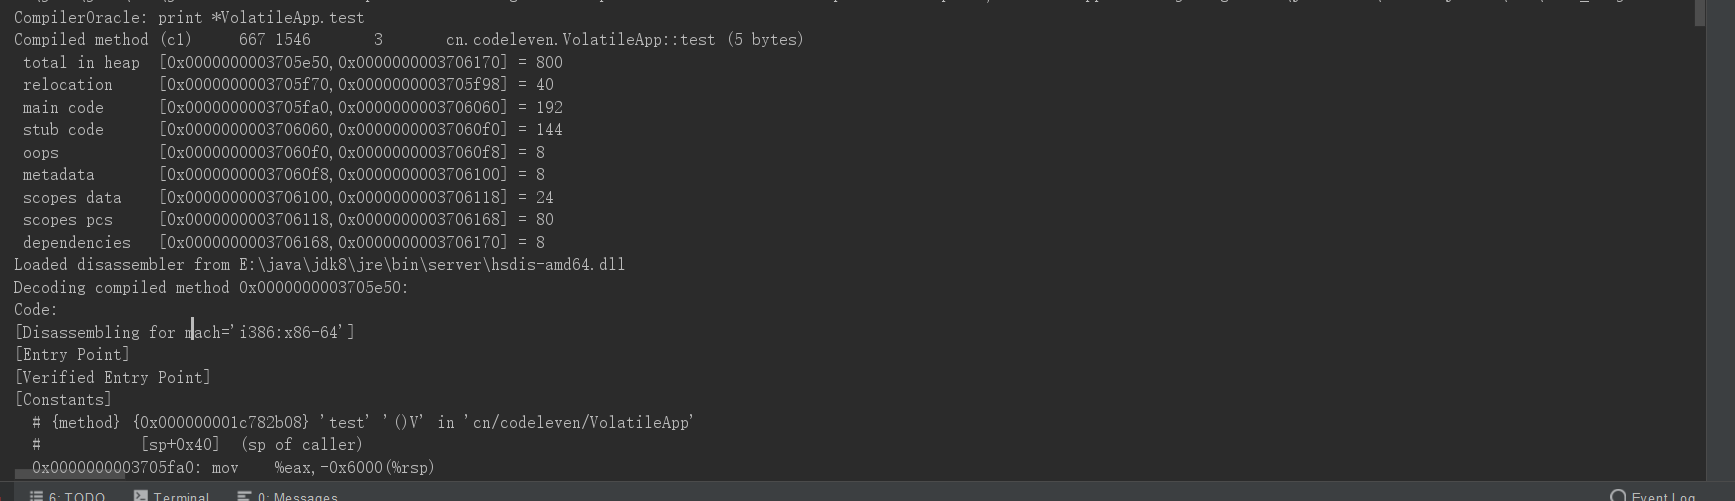Click the [Constants] line in the output
1735x501 pixels.
pos(62,400)
